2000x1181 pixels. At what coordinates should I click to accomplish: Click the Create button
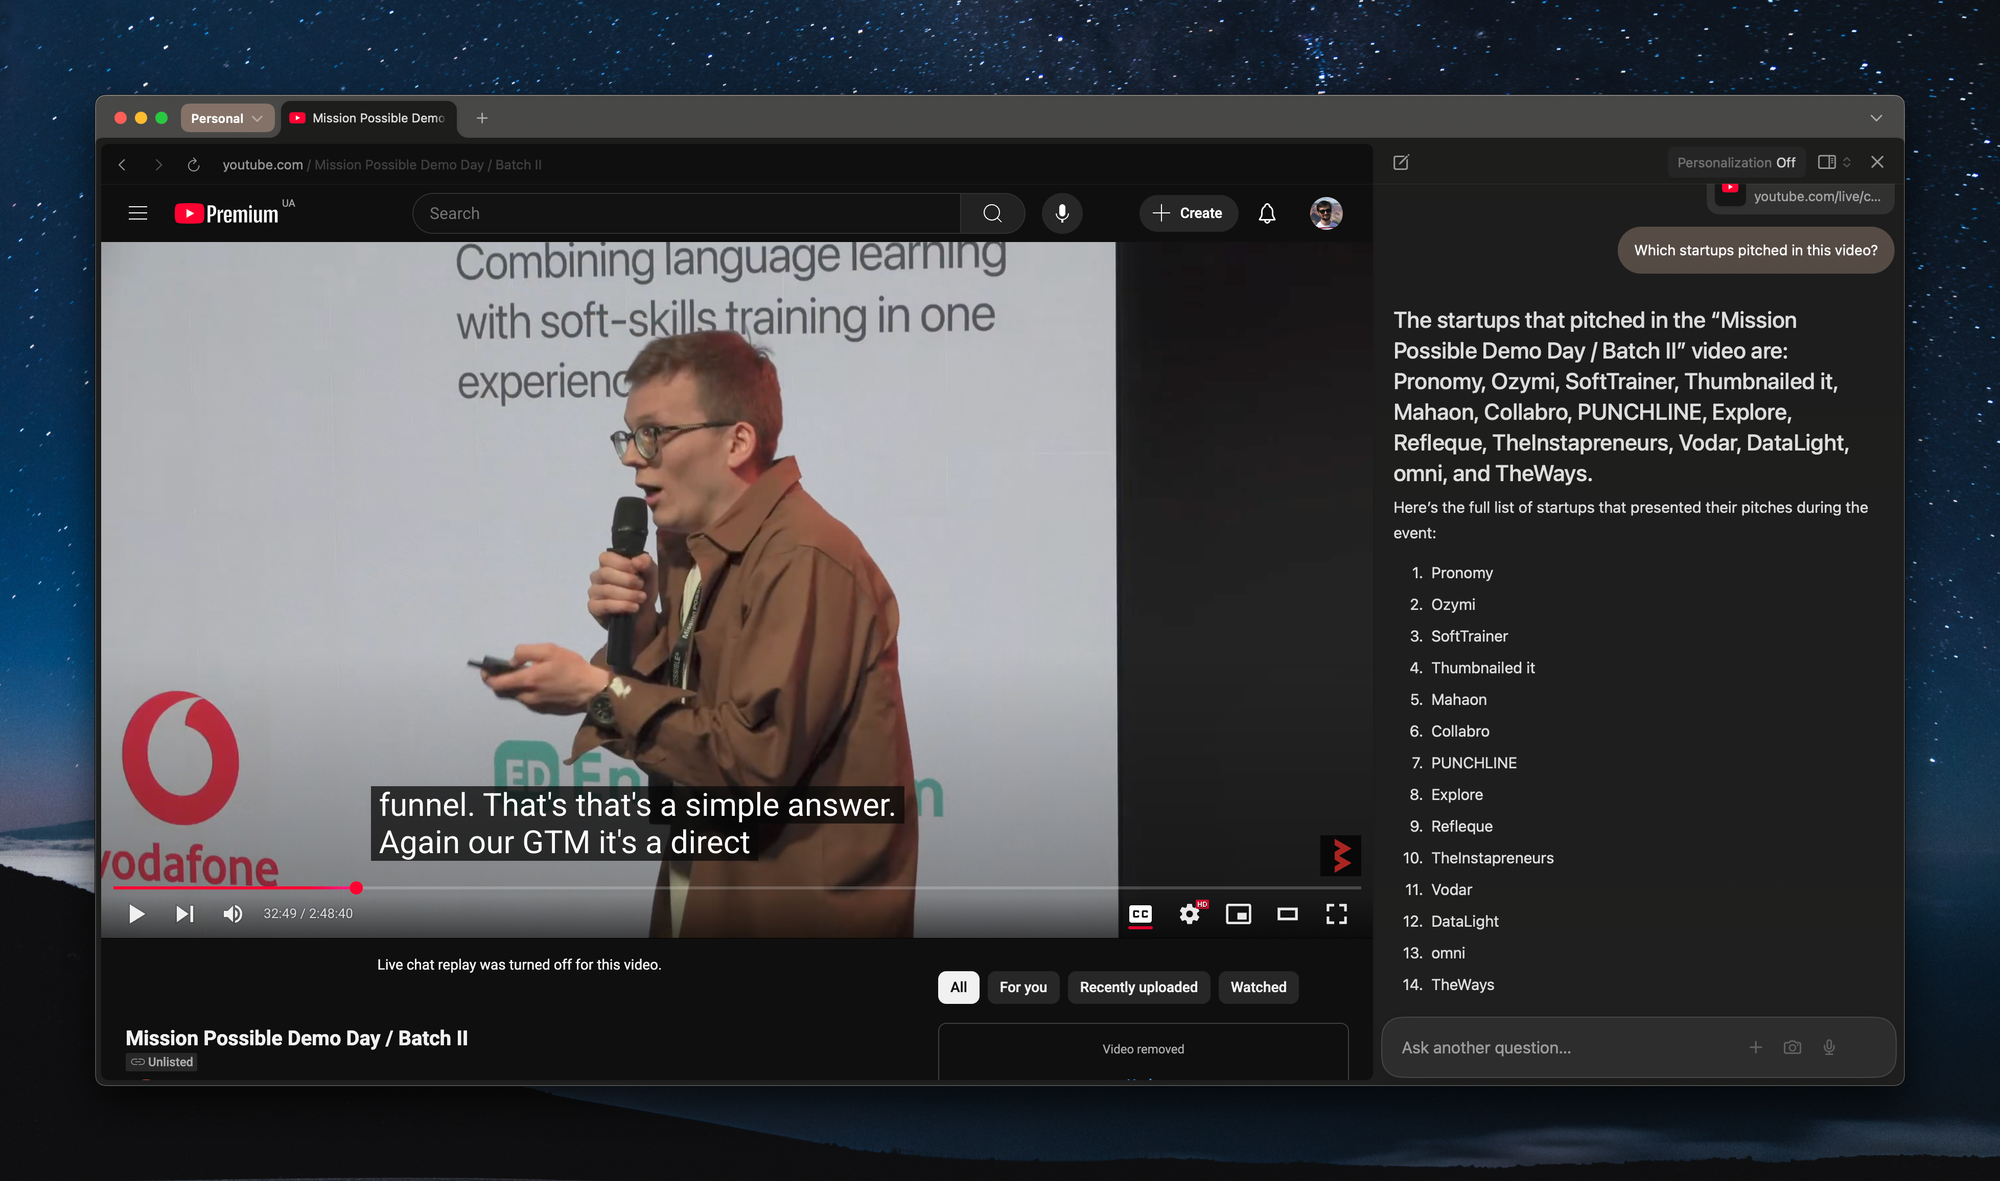(x=1188, y=213)
